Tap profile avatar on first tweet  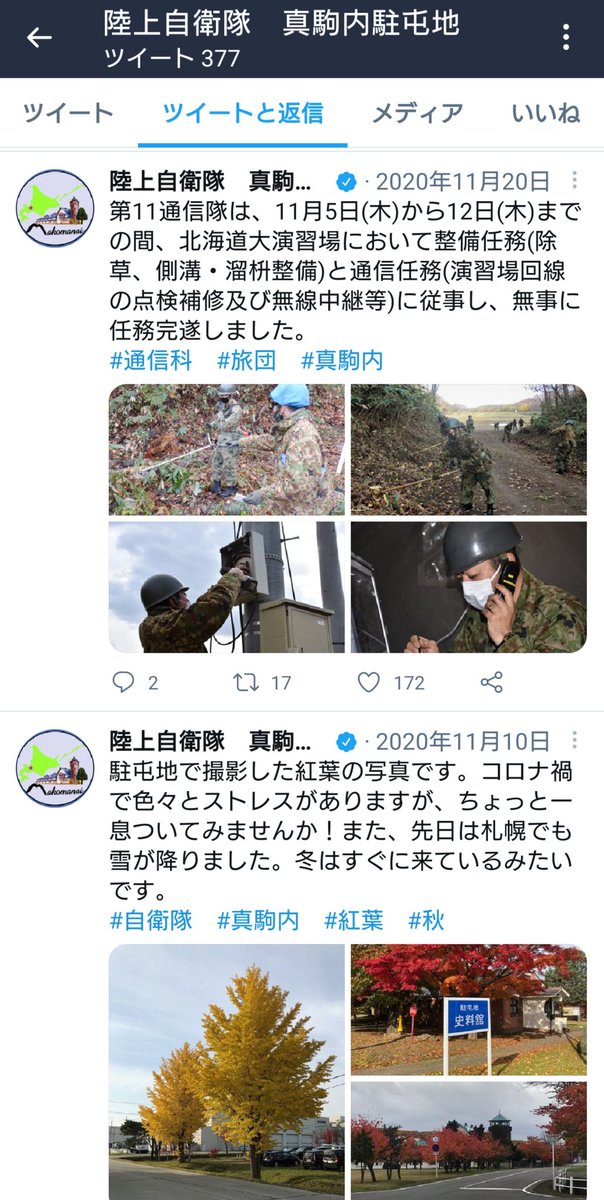56,208
